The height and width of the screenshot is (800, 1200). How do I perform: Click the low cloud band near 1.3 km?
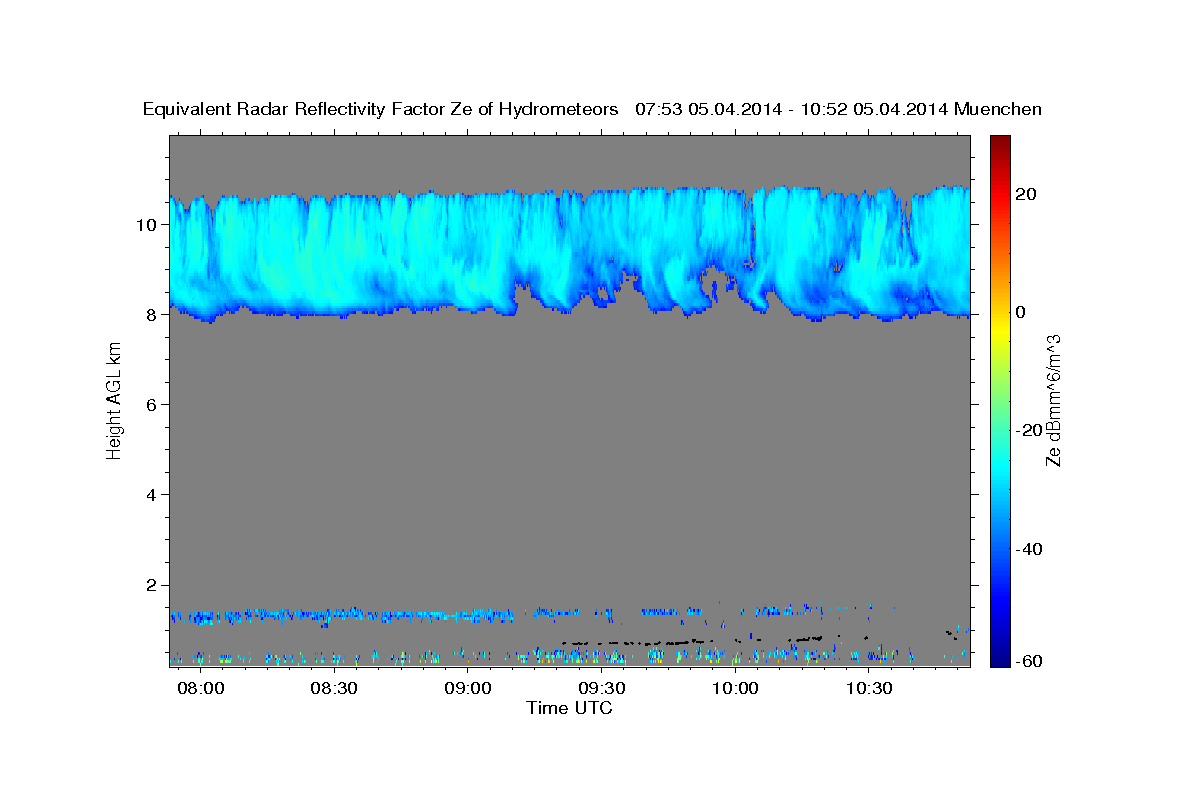(x=340, y=614)
